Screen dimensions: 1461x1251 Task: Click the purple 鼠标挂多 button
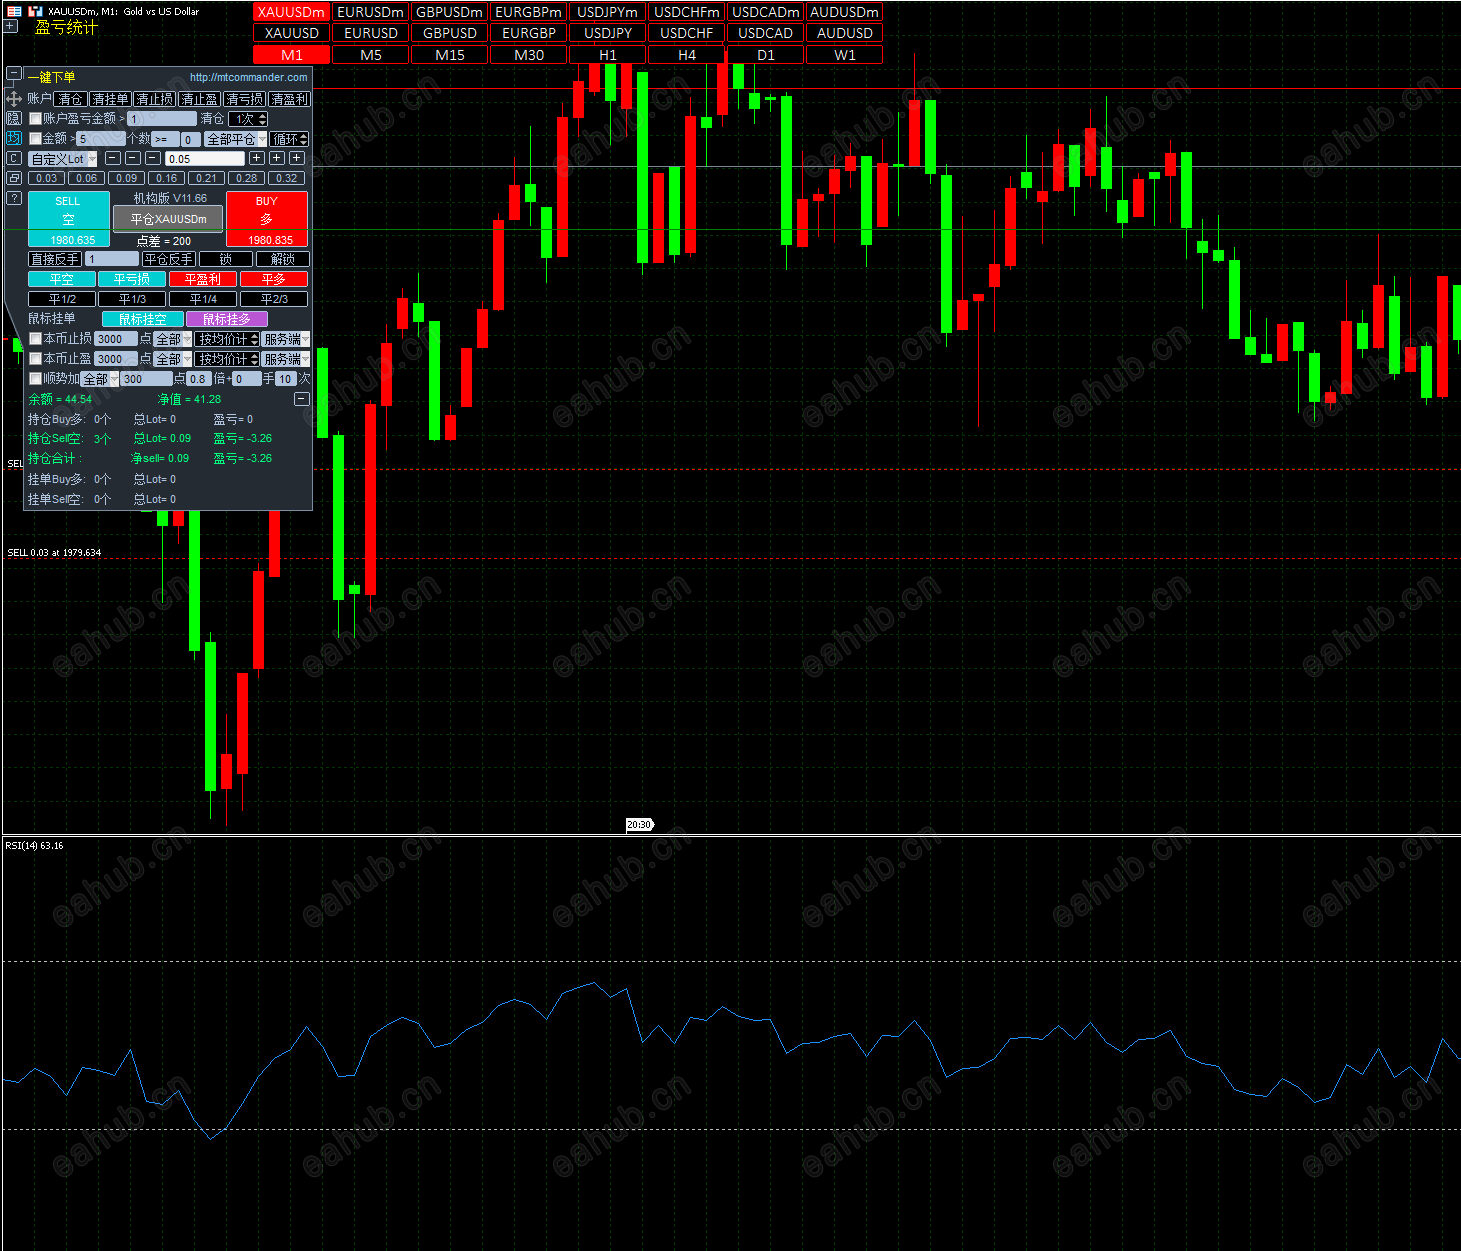pyautogui.click(x=227, y=319)
